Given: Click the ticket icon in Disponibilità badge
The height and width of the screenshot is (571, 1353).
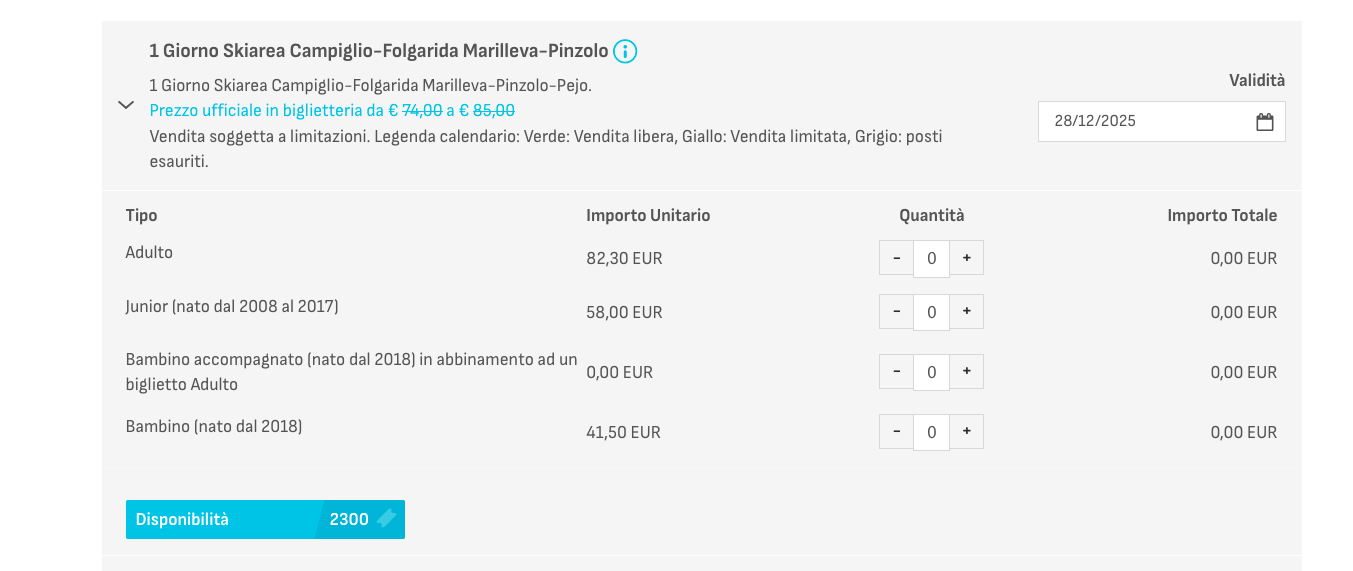Looking at the screenshot, I should [387, 519].
